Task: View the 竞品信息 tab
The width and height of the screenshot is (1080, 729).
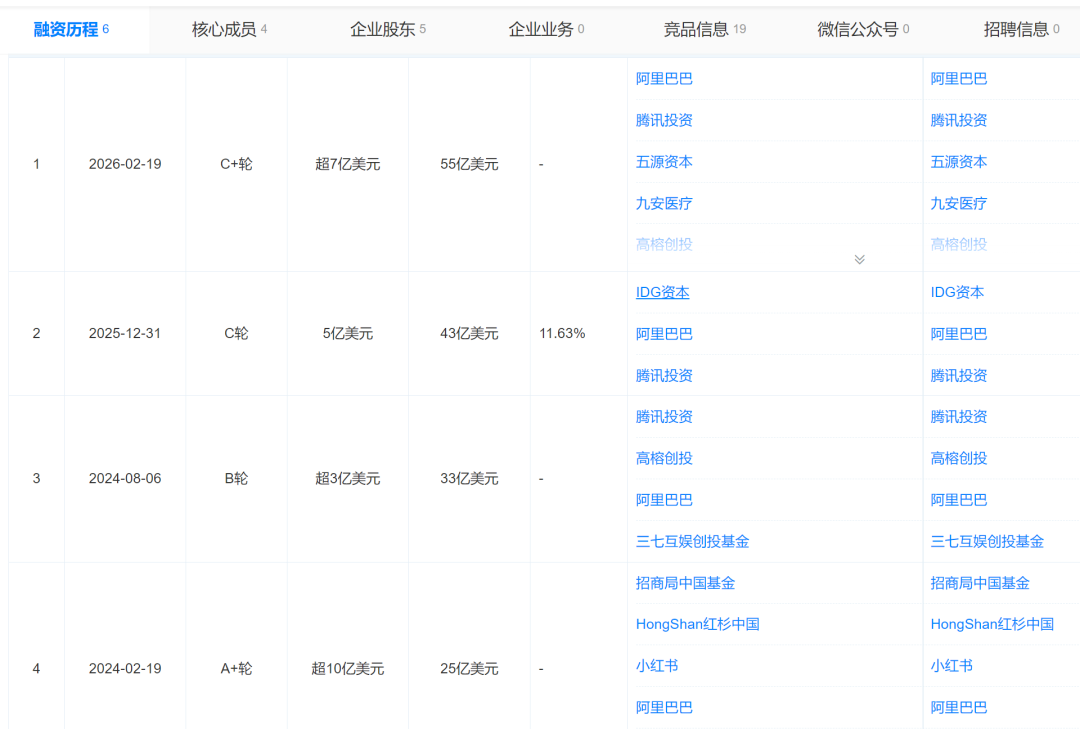Action: pos(697,30)
